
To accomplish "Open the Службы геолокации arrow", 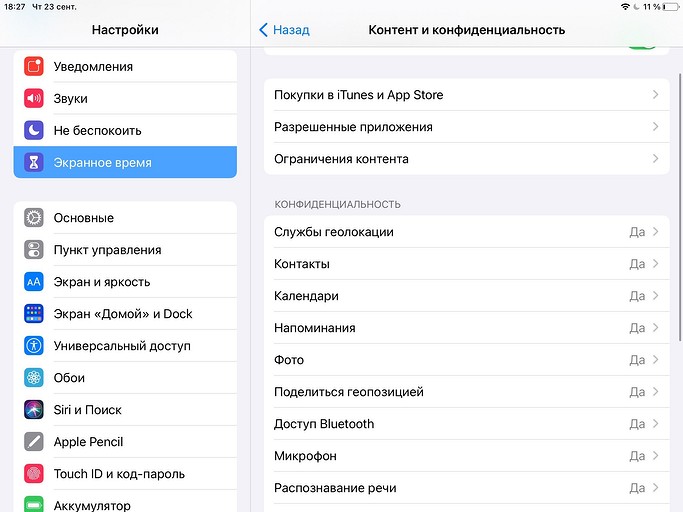I will coord(655,232).
